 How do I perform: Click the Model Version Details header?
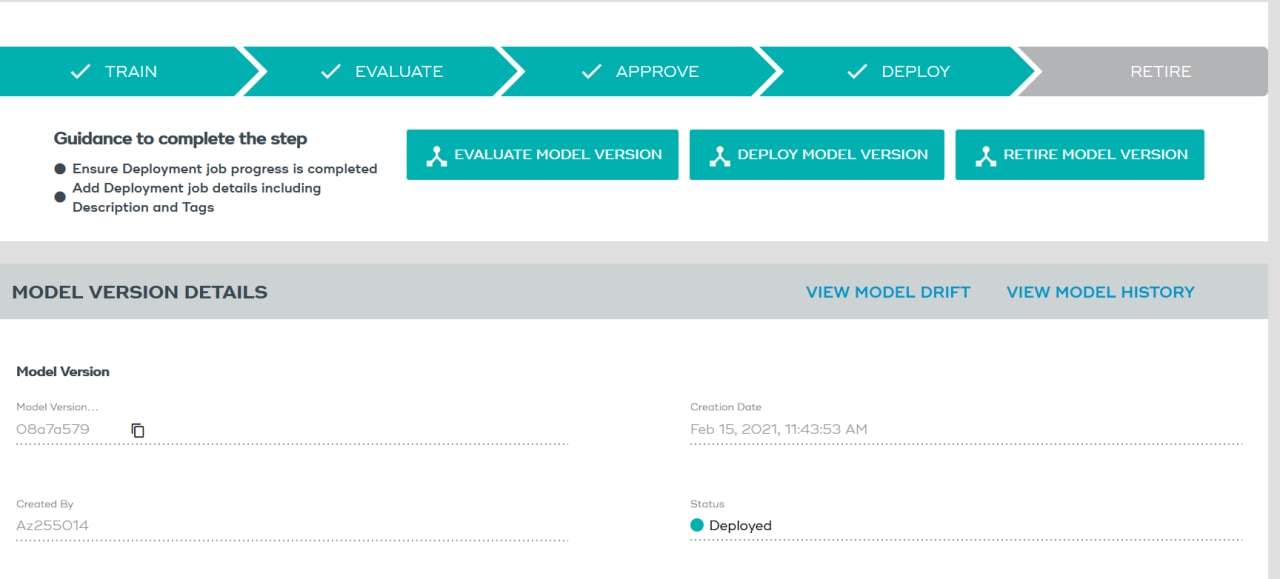pos(140,292)
